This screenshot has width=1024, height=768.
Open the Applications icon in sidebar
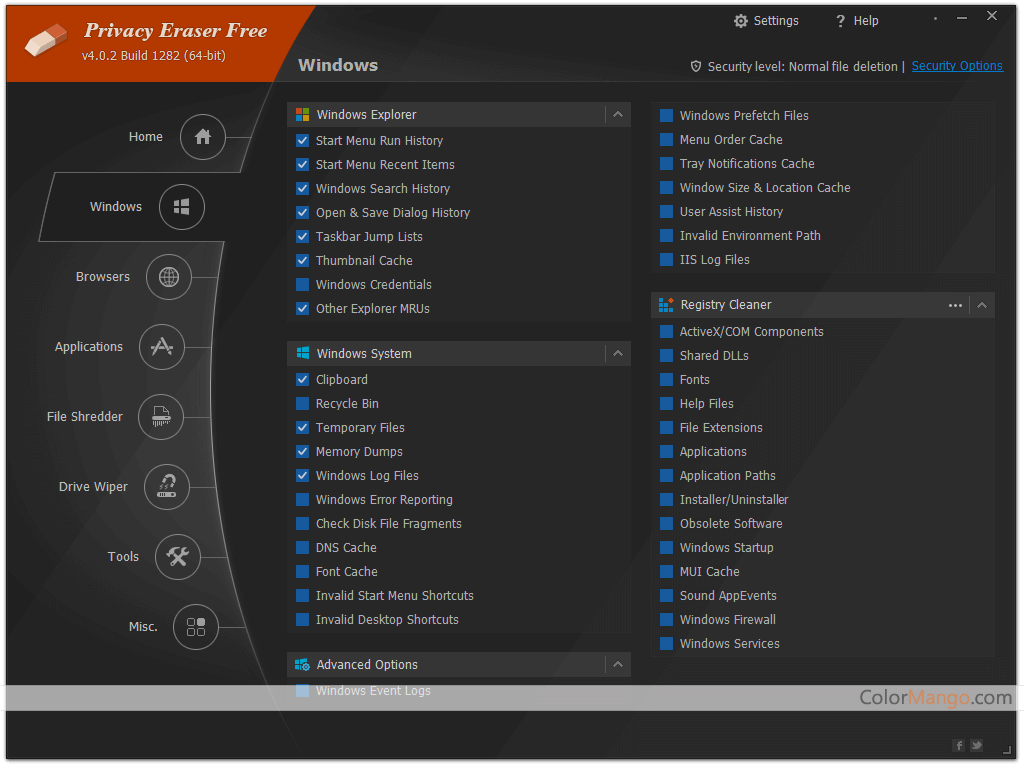(161, 347)
